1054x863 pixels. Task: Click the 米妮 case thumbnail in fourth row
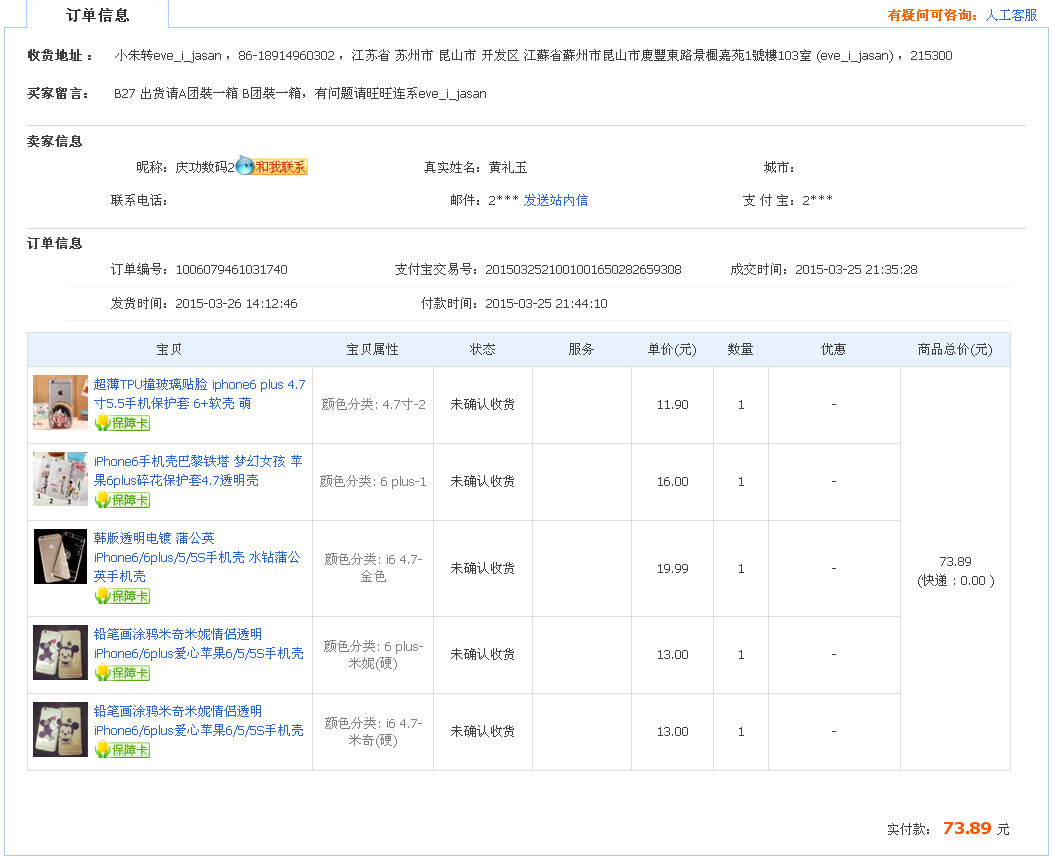tap(60, 652)
